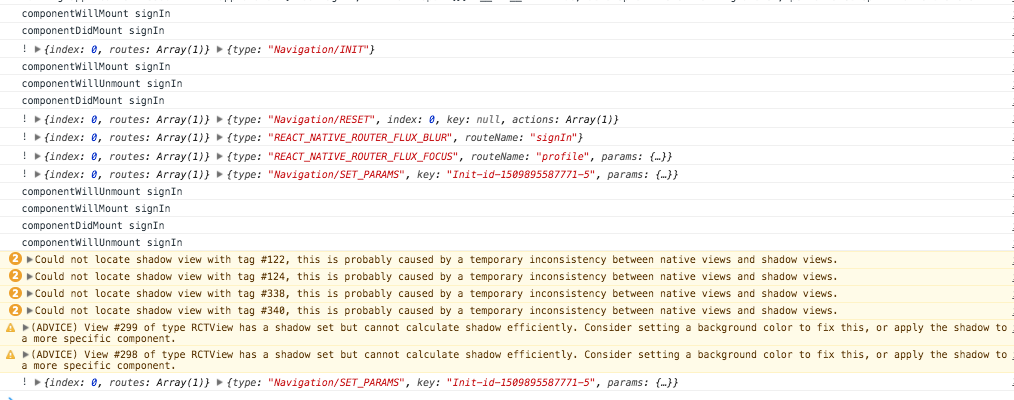Click the View #299 RCTView advice message text
This screenshot has height=400, width=1014.
[514, 333]
